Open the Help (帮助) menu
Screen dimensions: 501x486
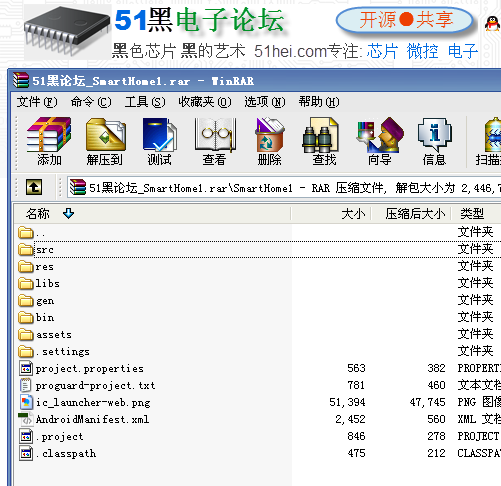[319, 102]
